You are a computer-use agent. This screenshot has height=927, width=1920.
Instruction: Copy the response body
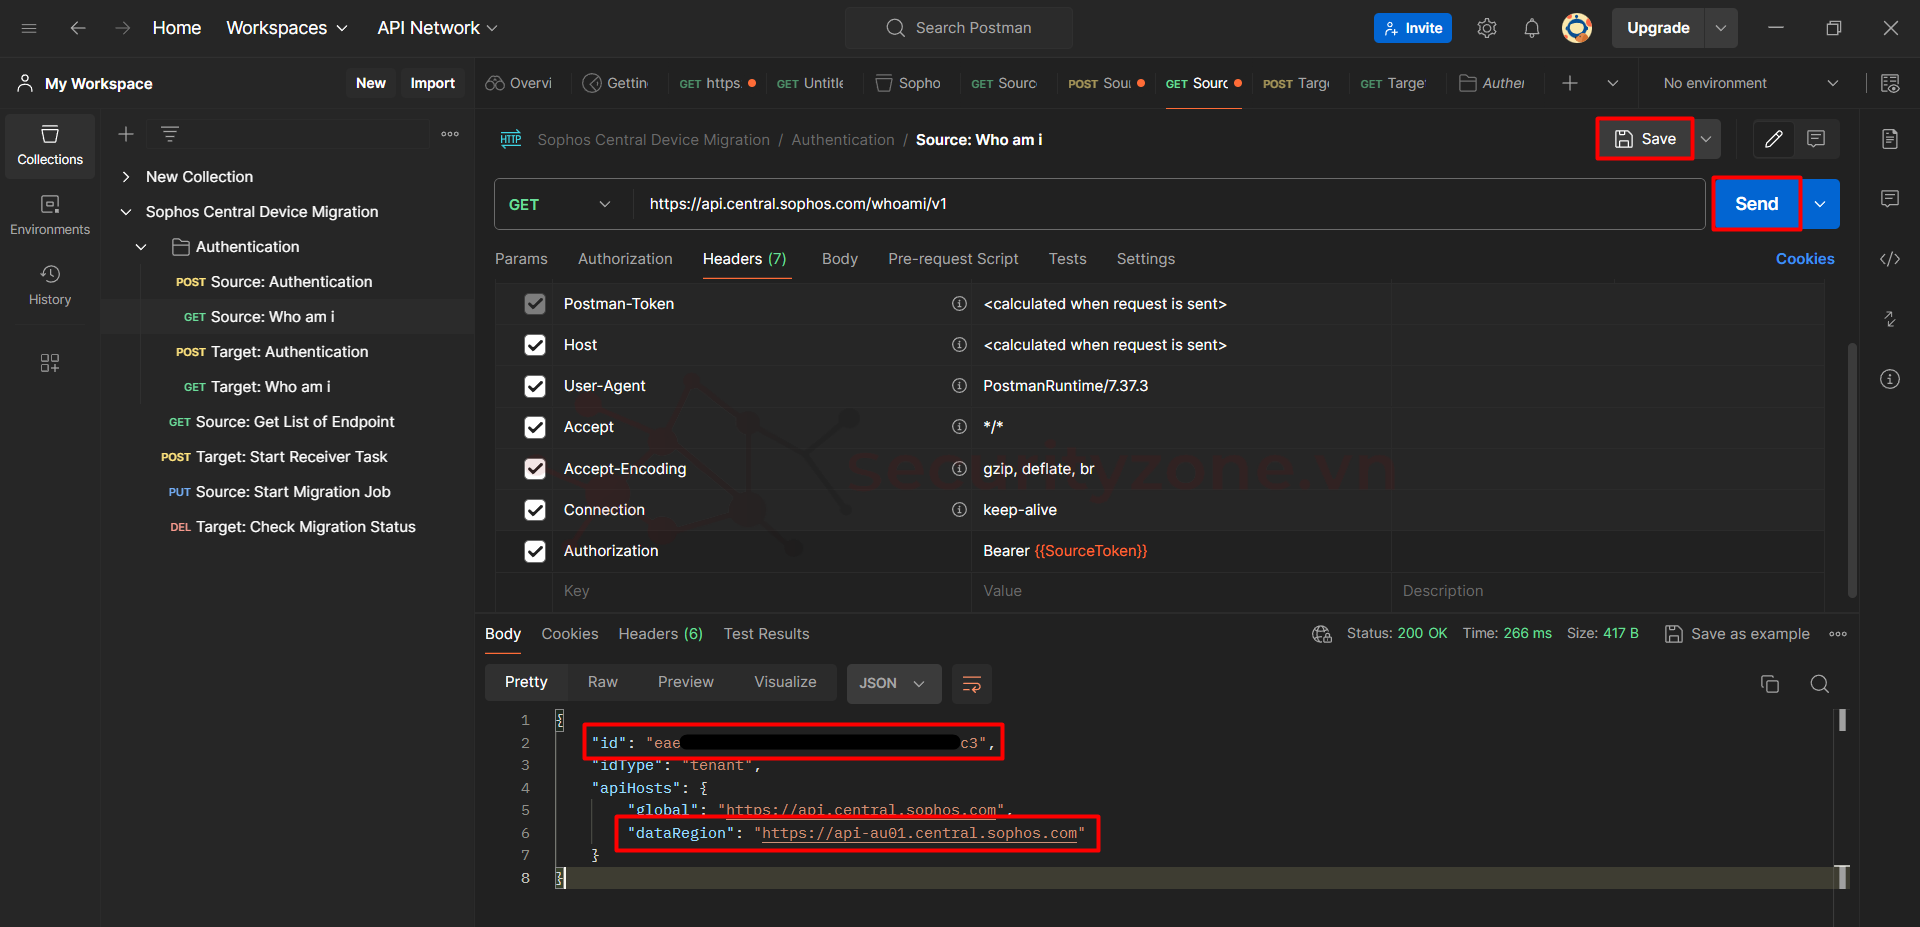[1770, 684]
